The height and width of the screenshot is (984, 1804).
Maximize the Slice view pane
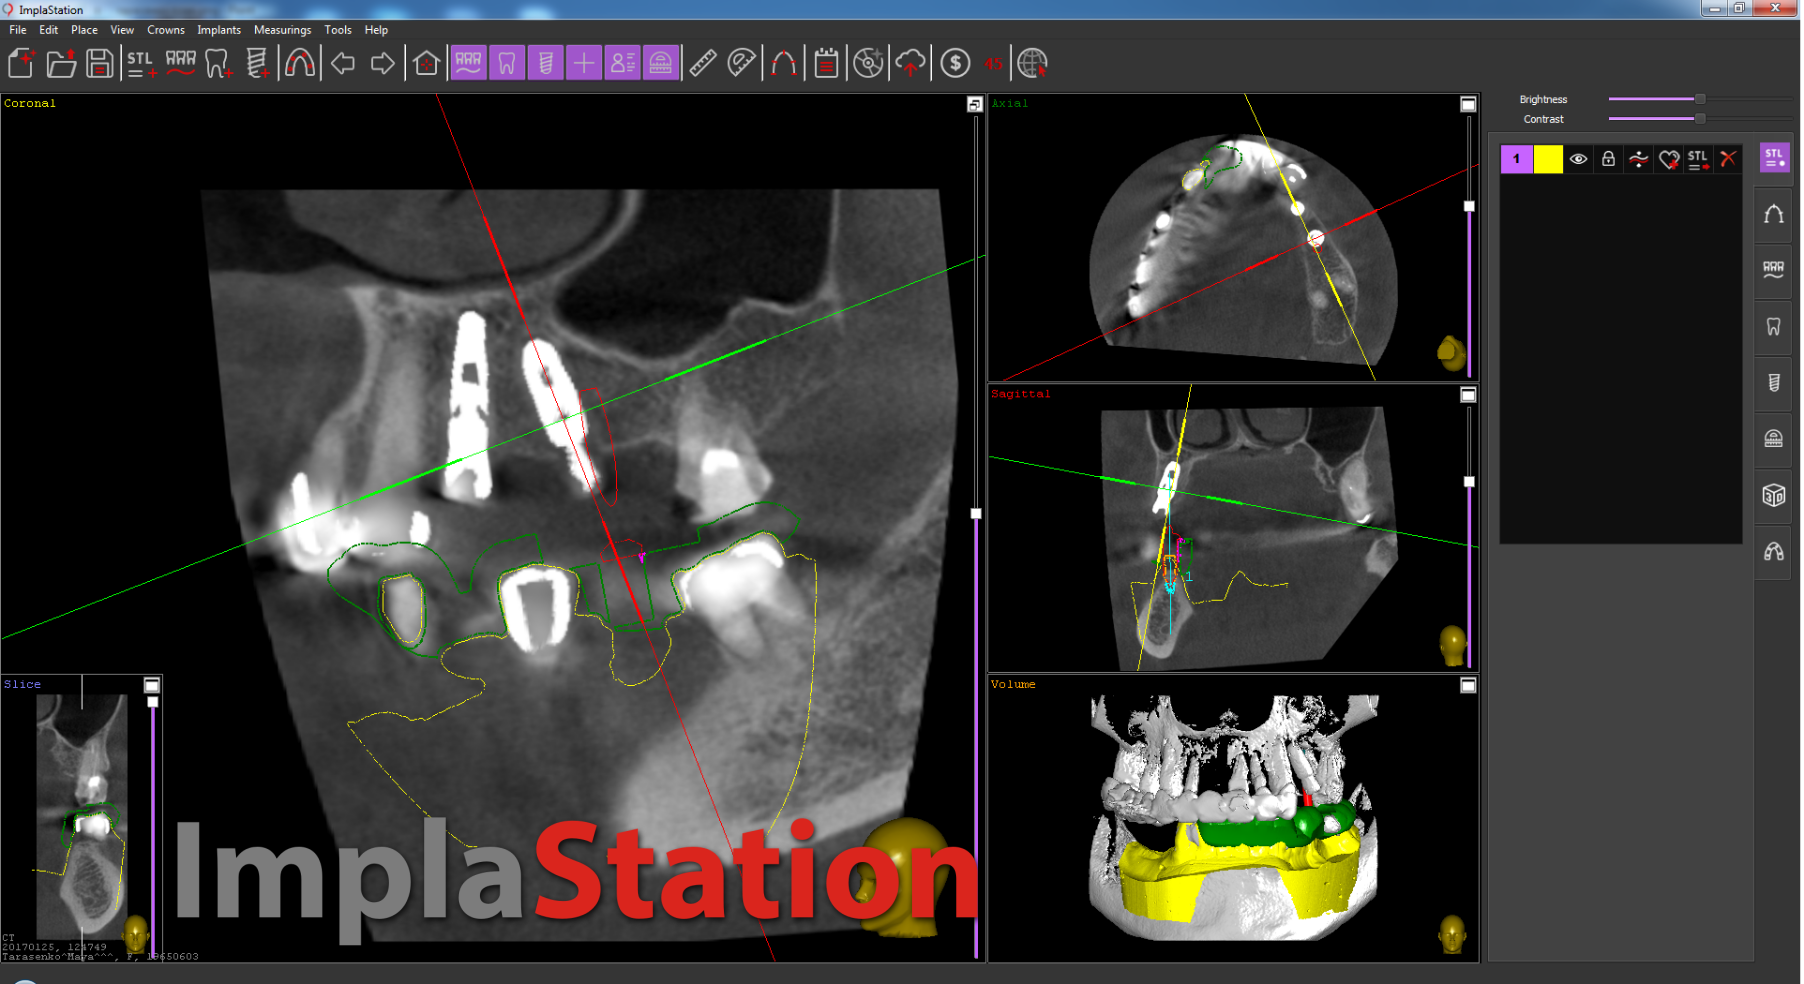152,685
